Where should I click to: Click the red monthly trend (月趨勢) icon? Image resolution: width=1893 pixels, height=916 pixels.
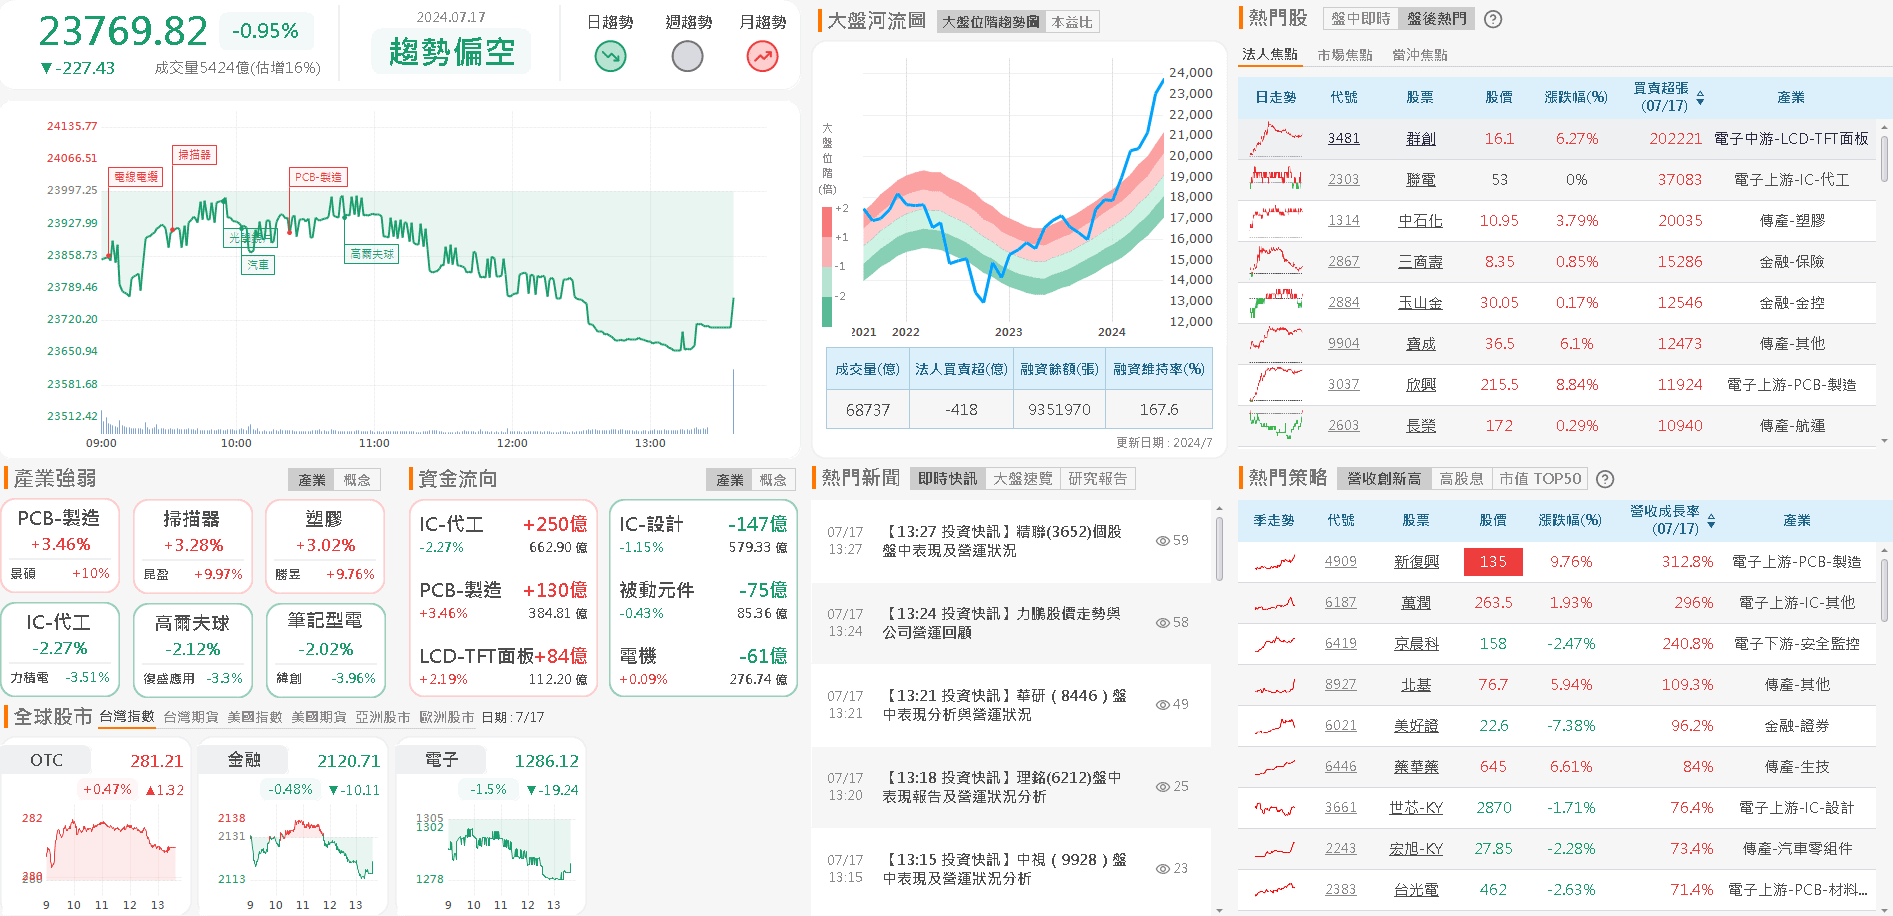pos(763,56)
